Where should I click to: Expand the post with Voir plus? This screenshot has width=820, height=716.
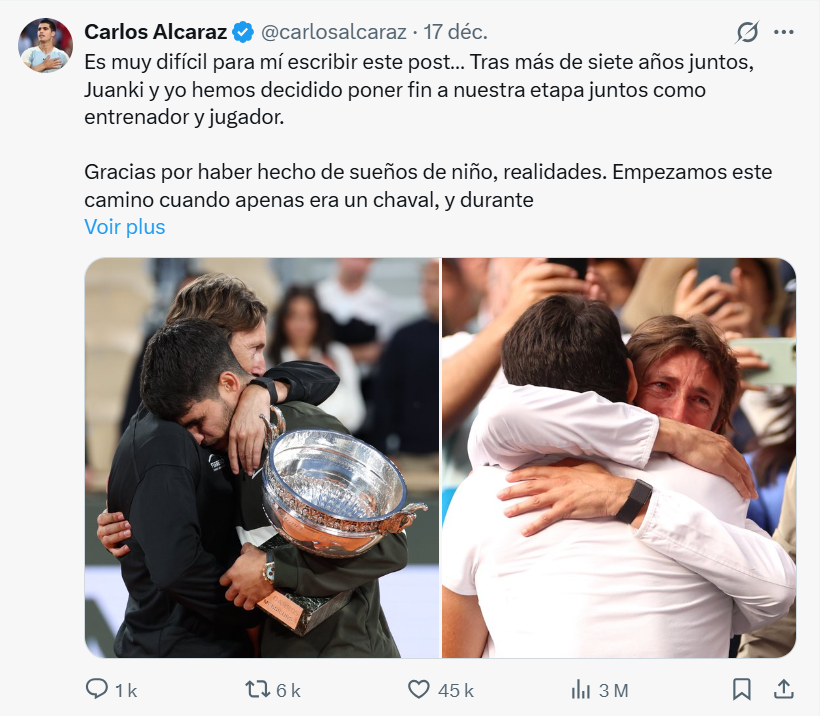(124, 227)
